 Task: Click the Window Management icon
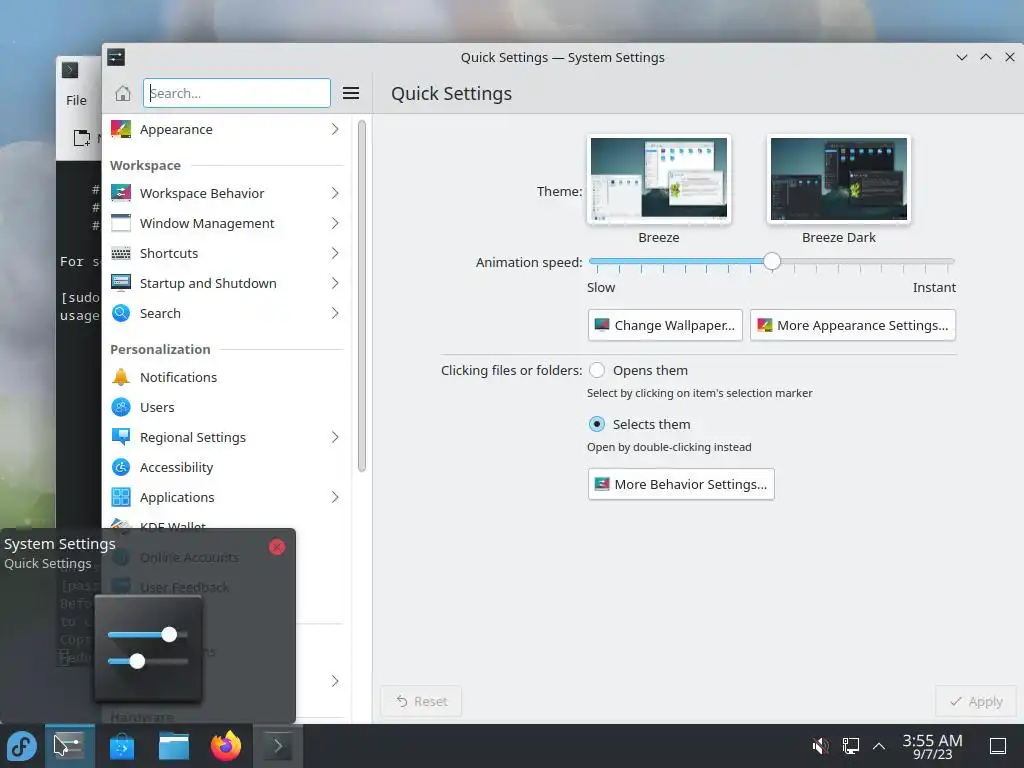(121, 223)
